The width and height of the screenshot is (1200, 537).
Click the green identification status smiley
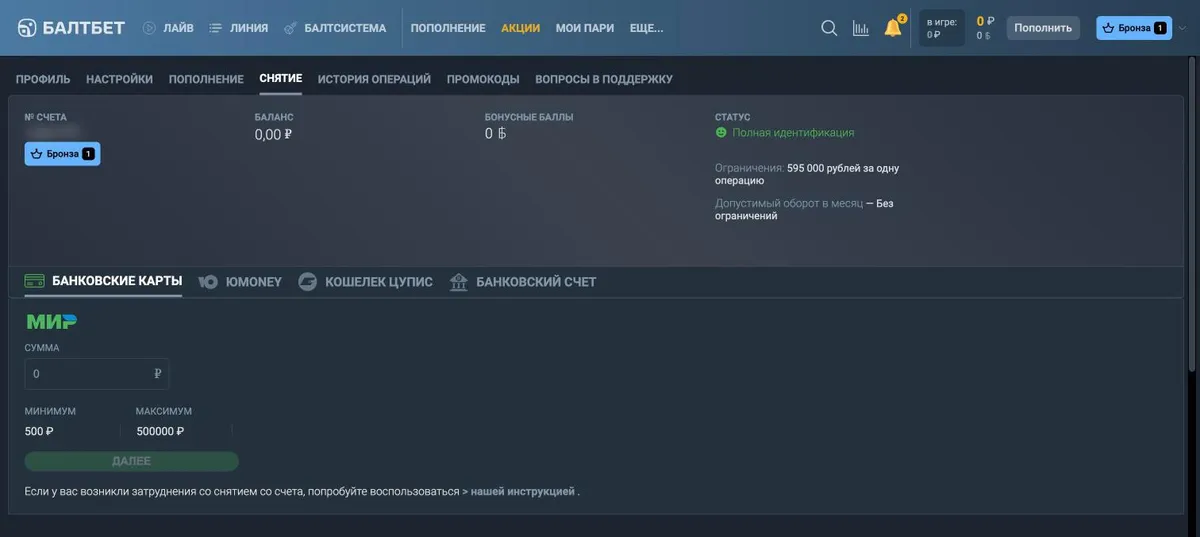(721, 132)
